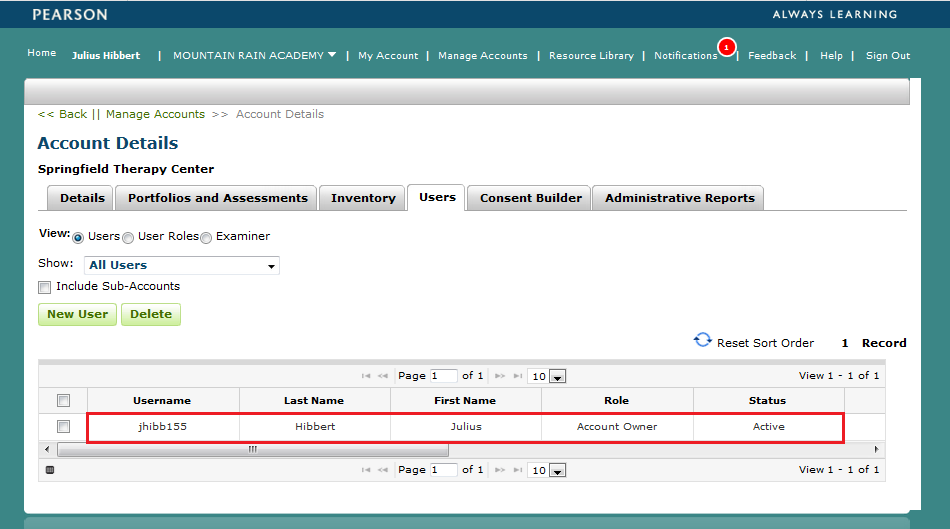Select the User Roles radio button
The width and height of the screenshot is (950, 529).
128,238
